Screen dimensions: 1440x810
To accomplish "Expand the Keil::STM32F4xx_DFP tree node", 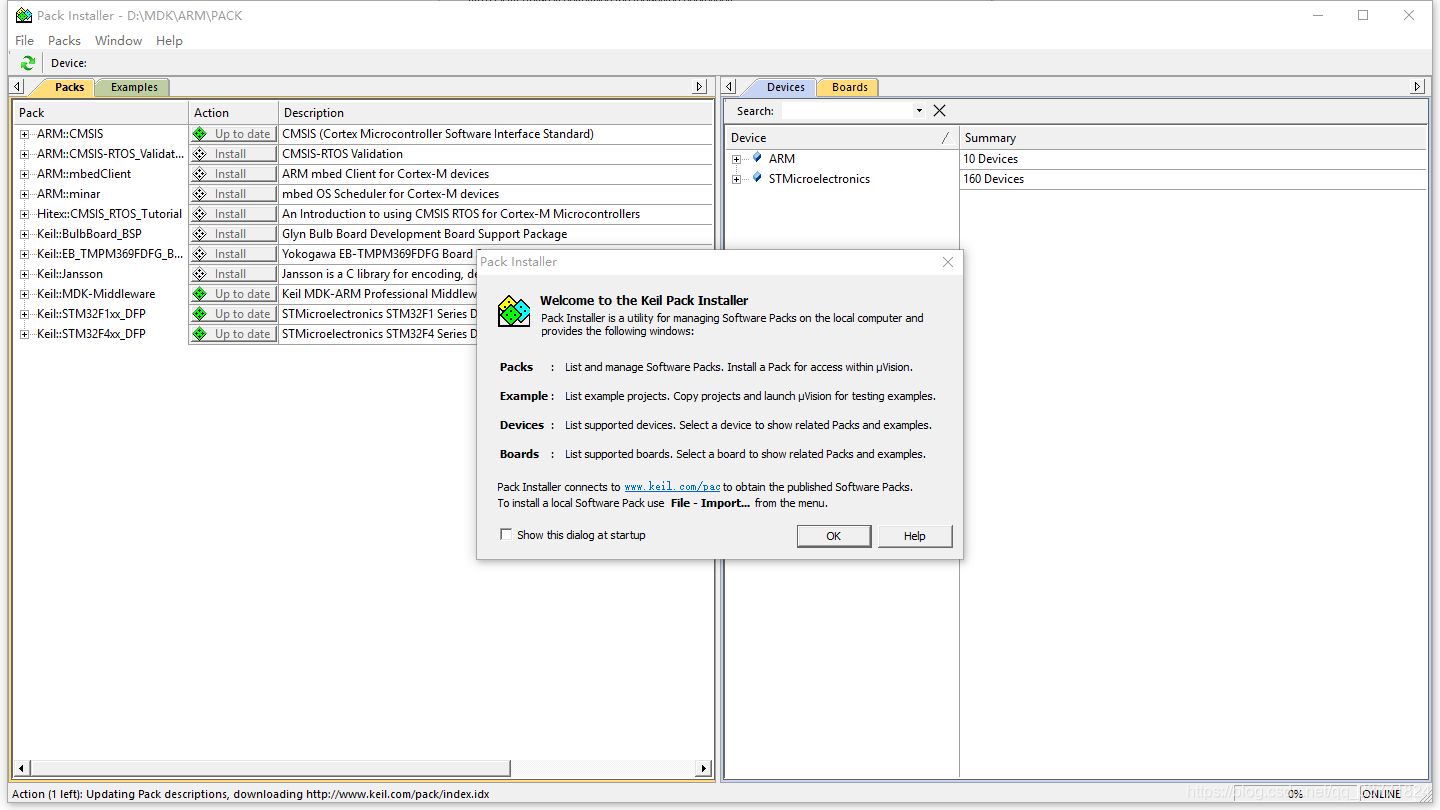I will pyautogui.click(x=25, y=334).
